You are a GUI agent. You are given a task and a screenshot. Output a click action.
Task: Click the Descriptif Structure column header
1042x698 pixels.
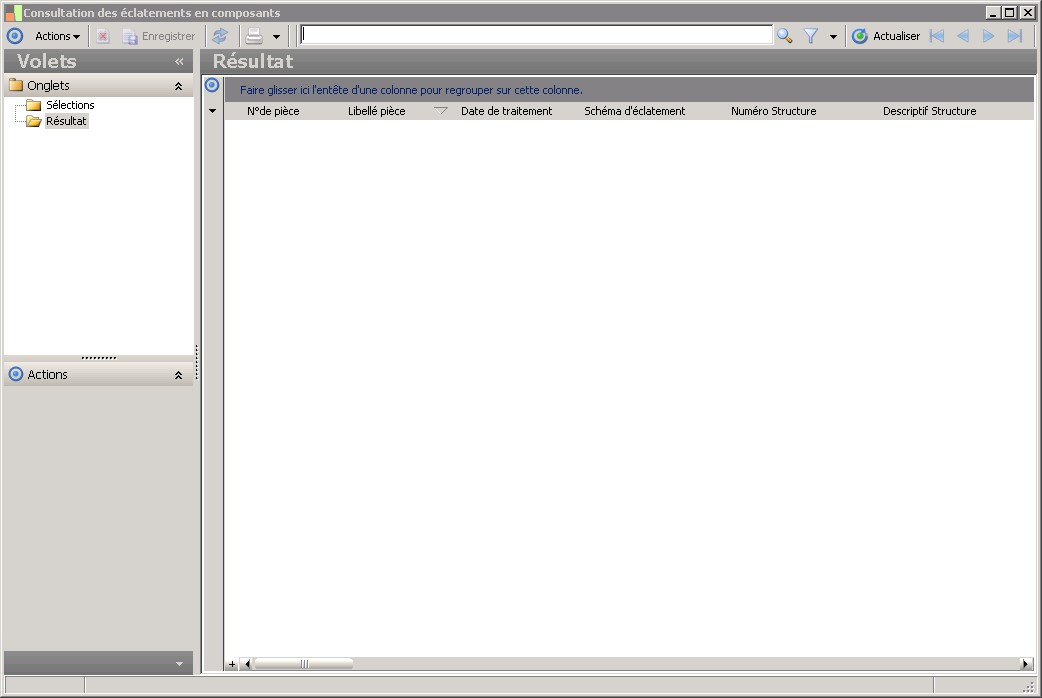point(930,111)
